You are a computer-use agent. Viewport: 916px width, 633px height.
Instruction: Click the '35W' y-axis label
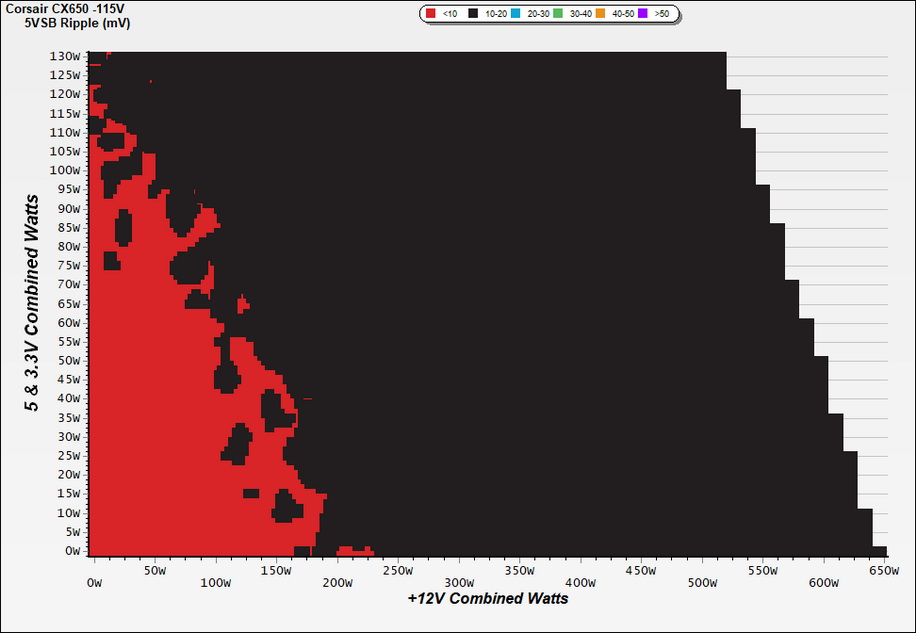(x=68, y=418)
